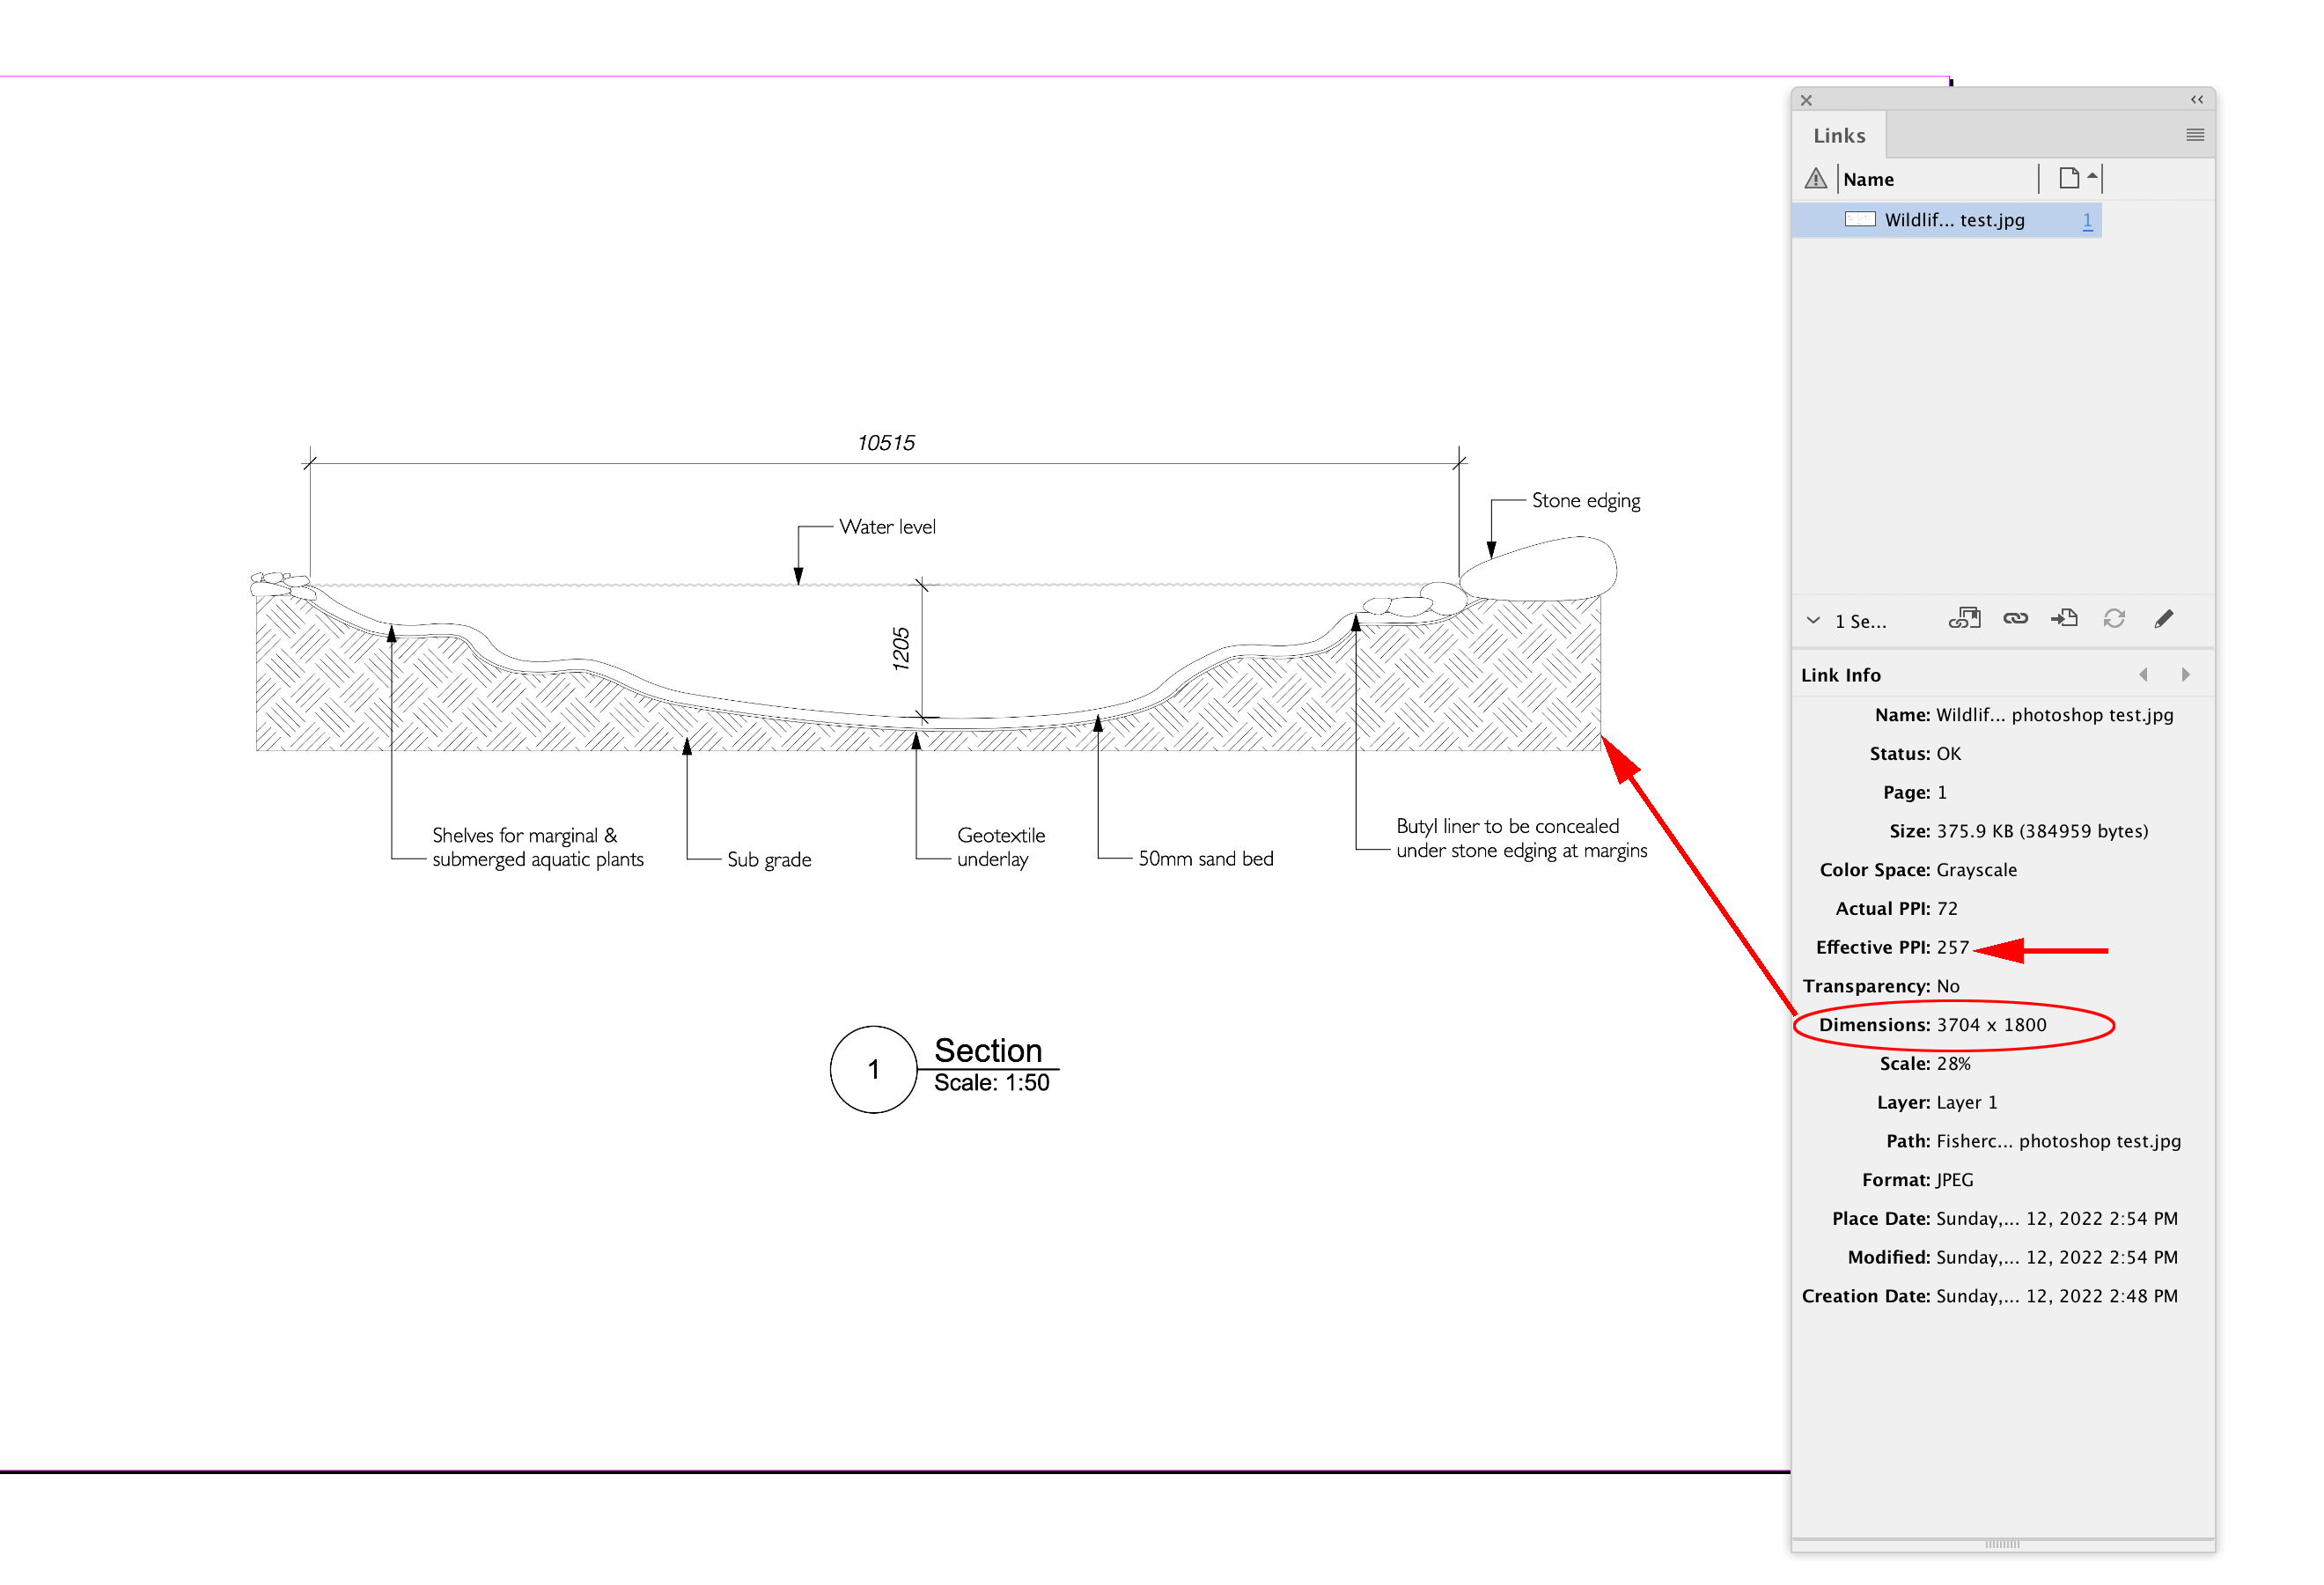Viewport: 2324px width, 1585px height.
Task: Click the warning triangle column header icon
Action: (x=1815, y=178)
